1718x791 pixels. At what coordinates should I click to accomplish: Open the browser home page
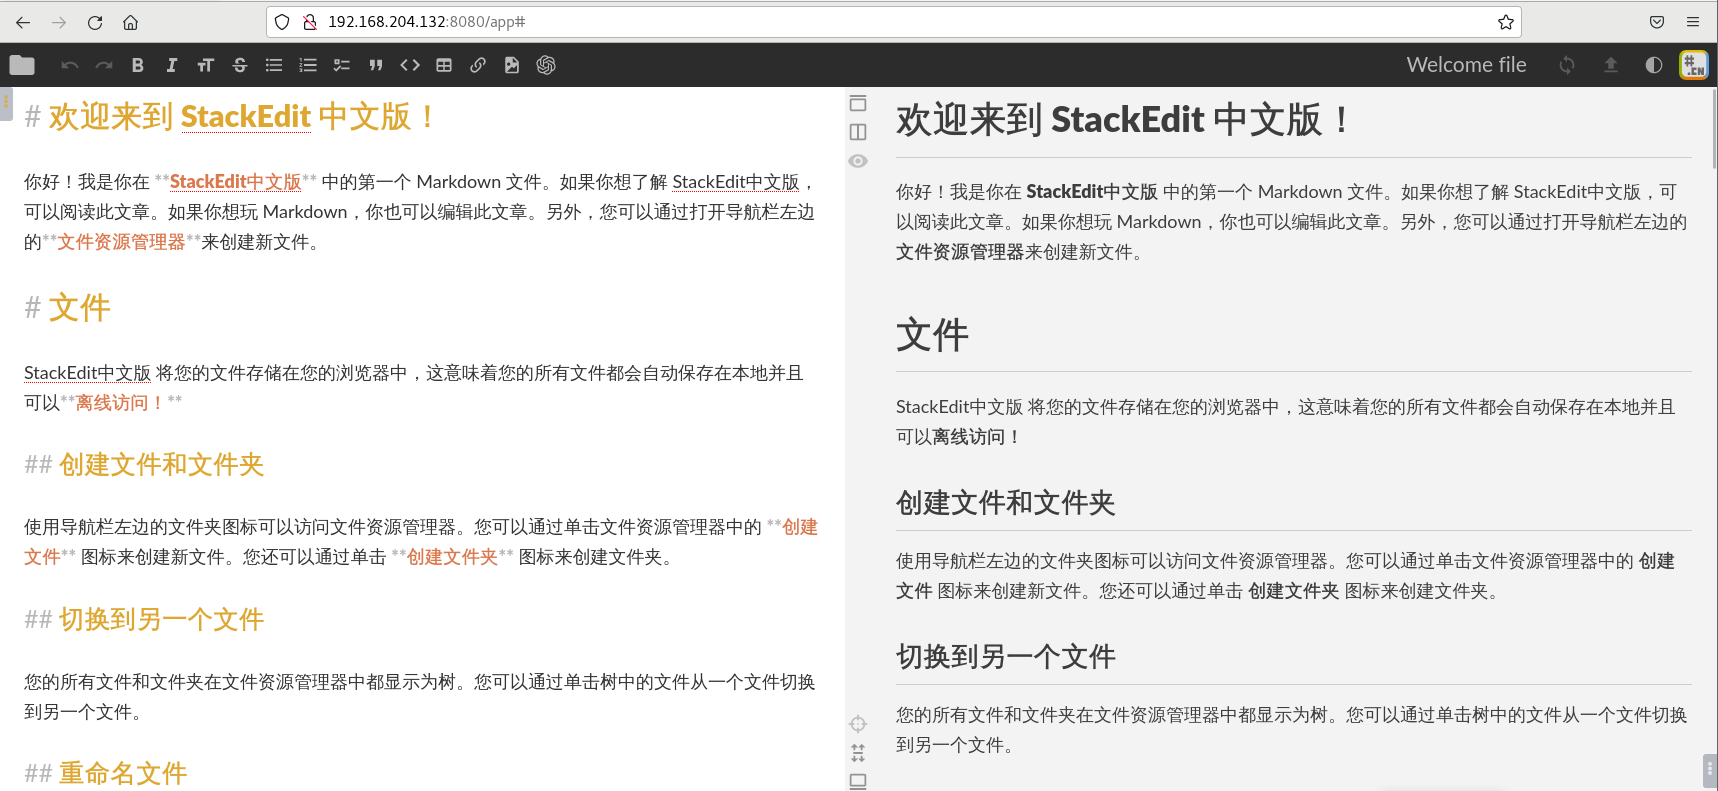pyautogui.click(x=130, y=22)
